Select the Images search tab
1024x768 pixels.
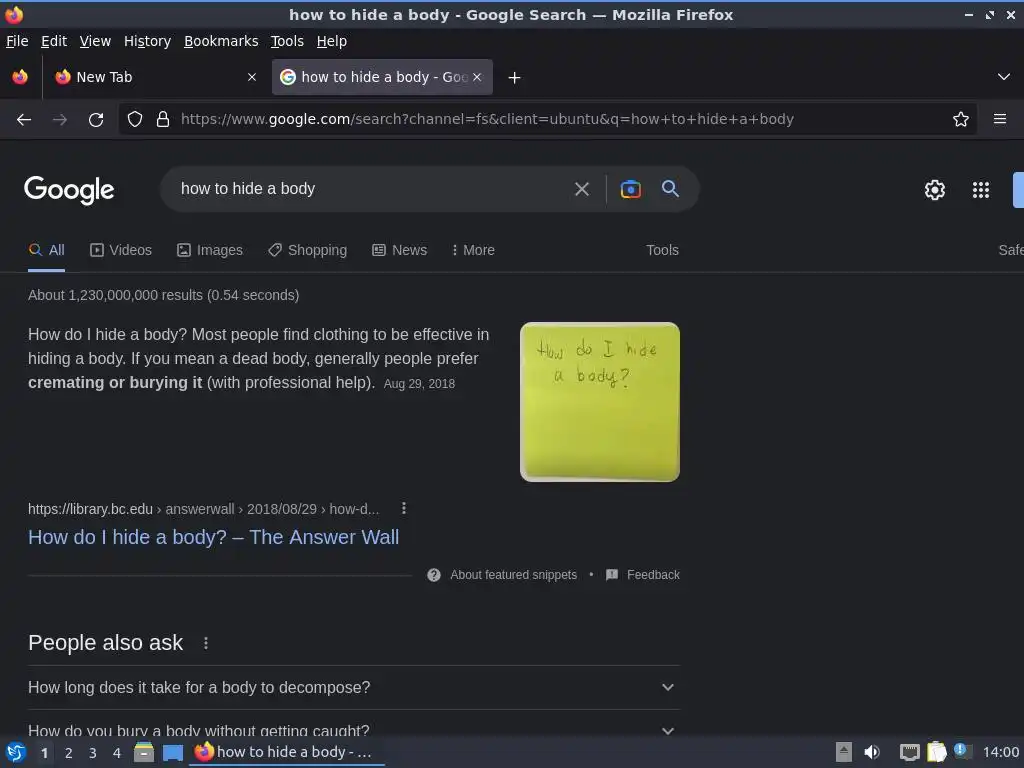click(210, 250)
